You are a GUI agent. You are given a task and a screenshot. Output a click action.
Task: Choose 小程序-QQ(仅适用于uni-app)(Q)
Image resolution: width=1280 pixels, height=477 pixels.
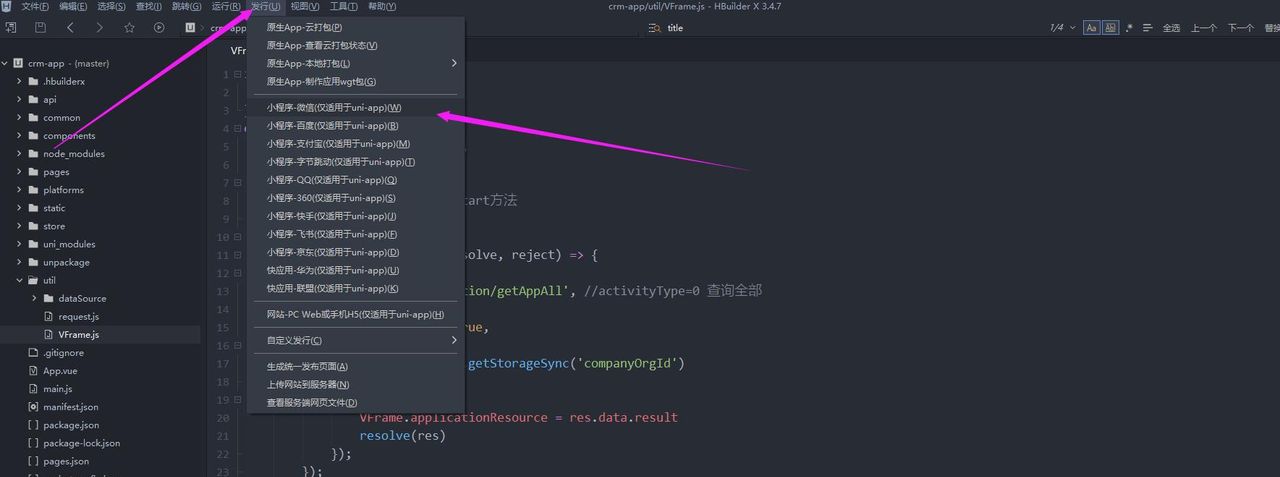pos(356,179)
